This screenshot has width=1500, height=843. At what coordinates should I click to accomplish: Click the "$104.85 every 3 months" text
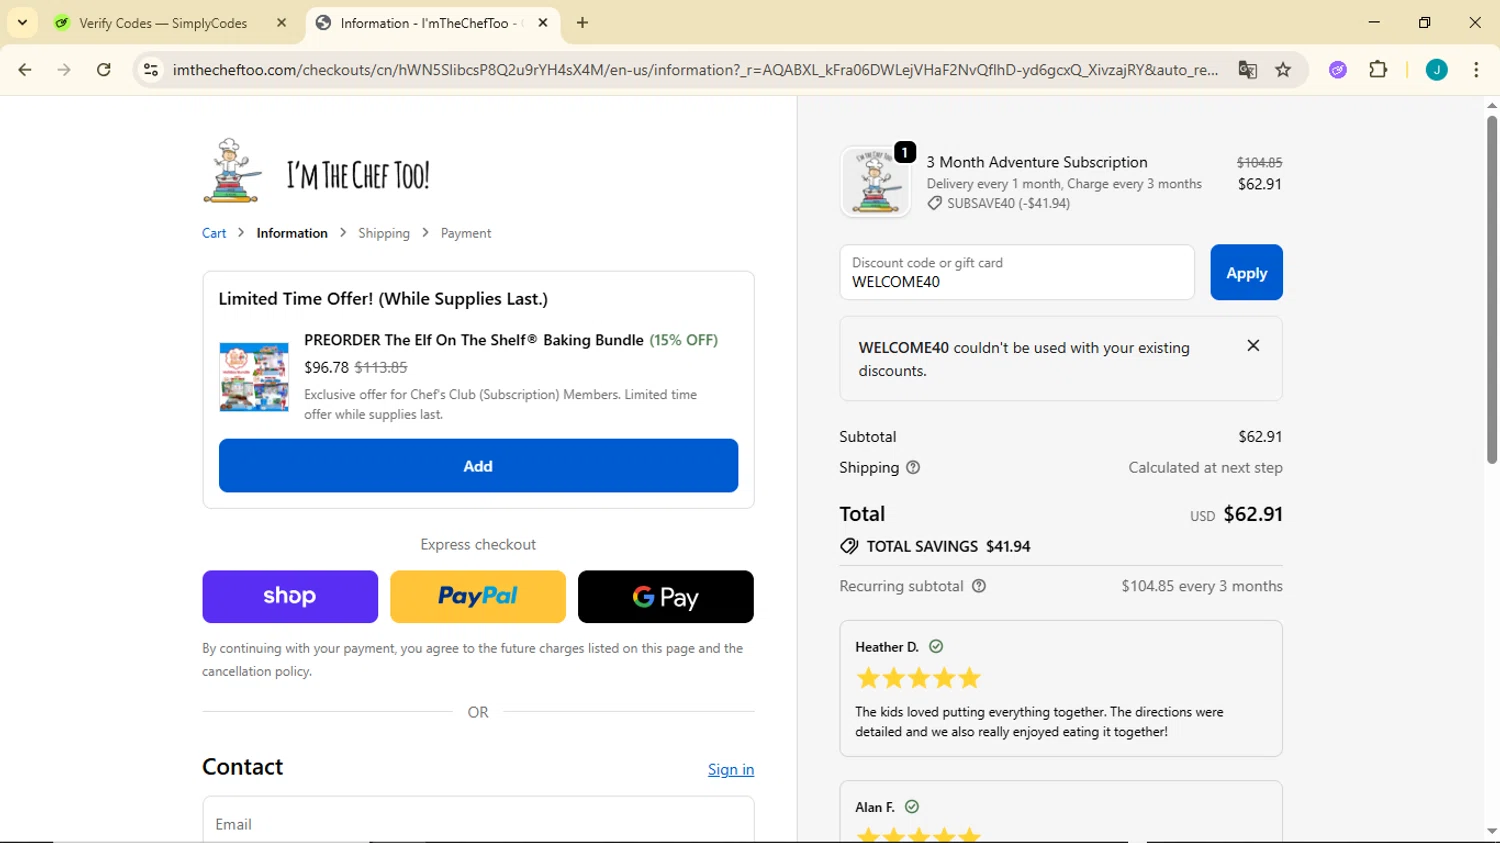pos(1202,586)
